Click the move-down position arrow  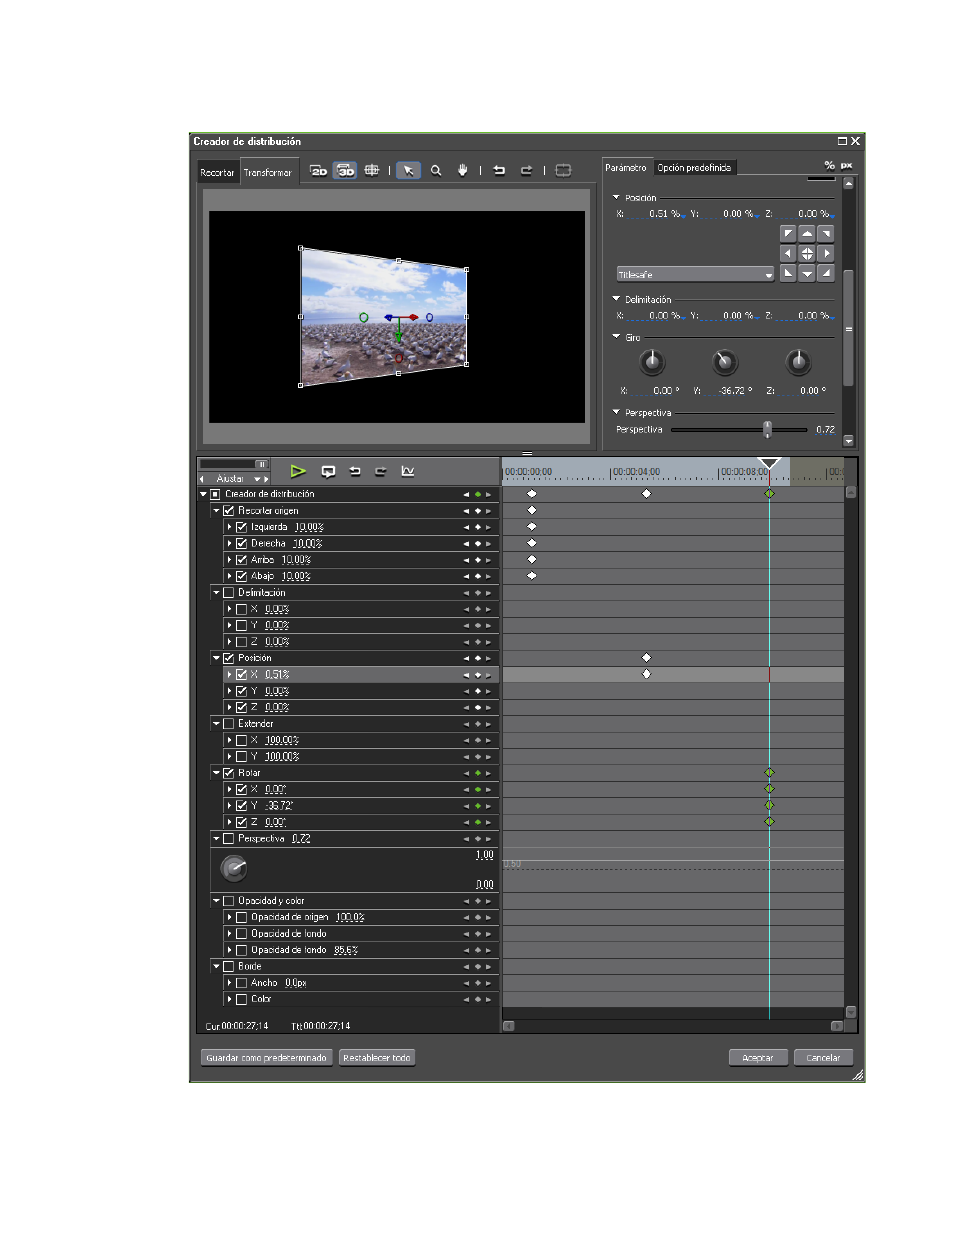807,273
